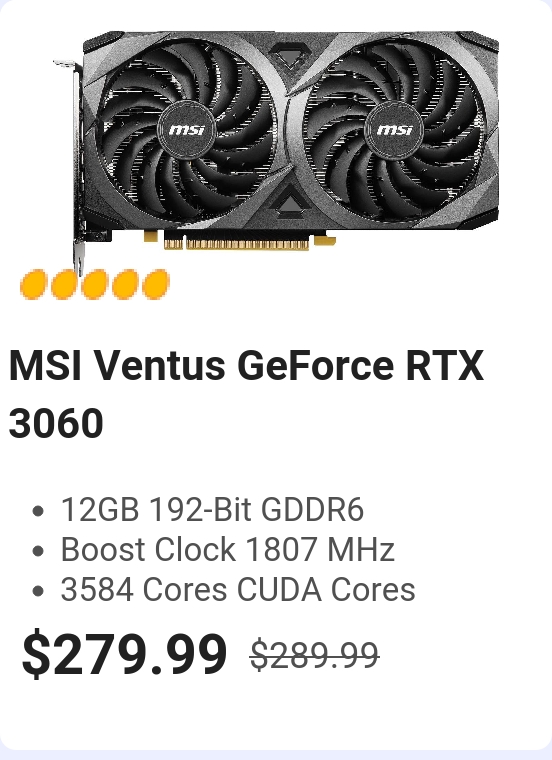Click the graphics card's left fan blades
This screenshot has height=760, width=552.
click(187, 130)
